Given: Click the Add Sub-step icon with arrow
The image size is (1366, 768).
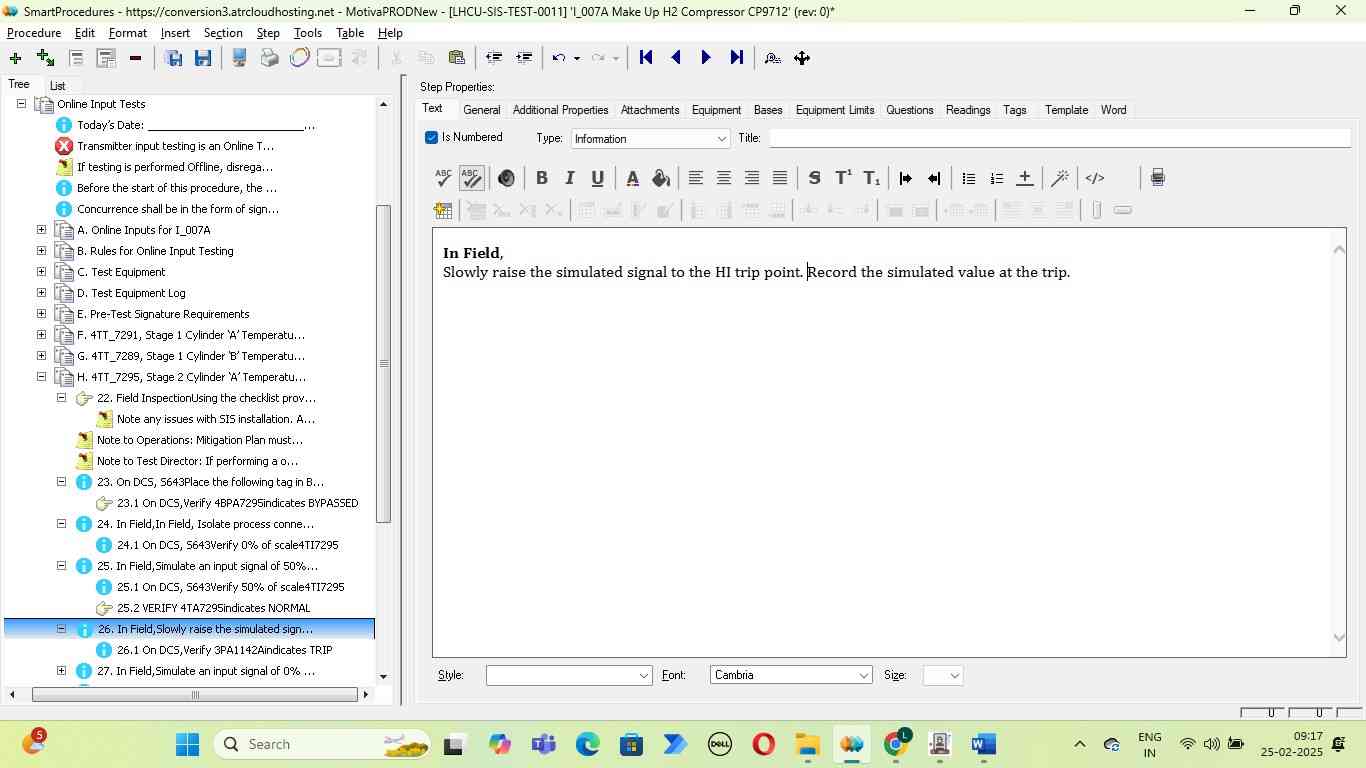Looking at the screenshot, I should point(45,58).
